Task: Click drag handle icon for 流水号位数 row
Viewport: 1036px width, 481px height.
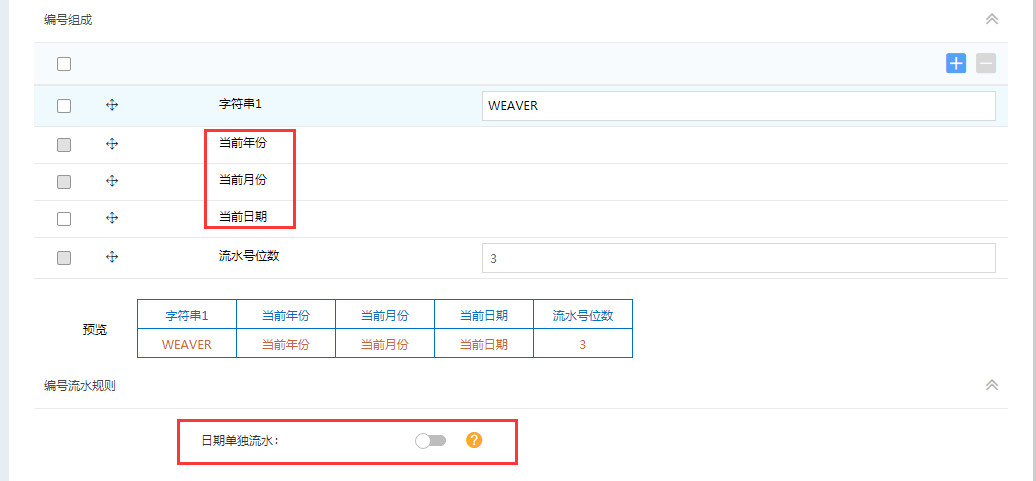Action: [x=112, y=257]
